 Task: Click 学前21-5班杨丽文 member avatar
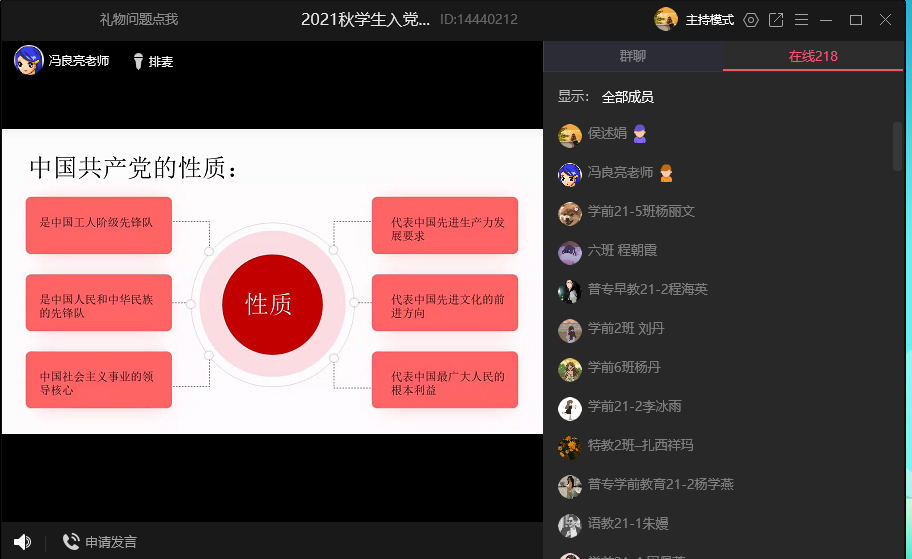[x=570, y=212]
